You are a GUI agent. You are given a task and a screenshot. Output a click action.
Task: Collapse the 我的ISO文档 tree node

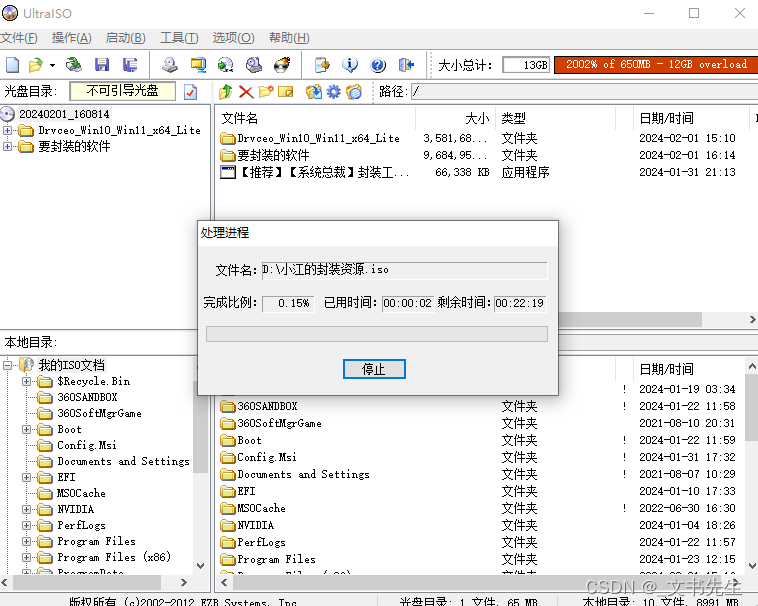coord(7,365)
